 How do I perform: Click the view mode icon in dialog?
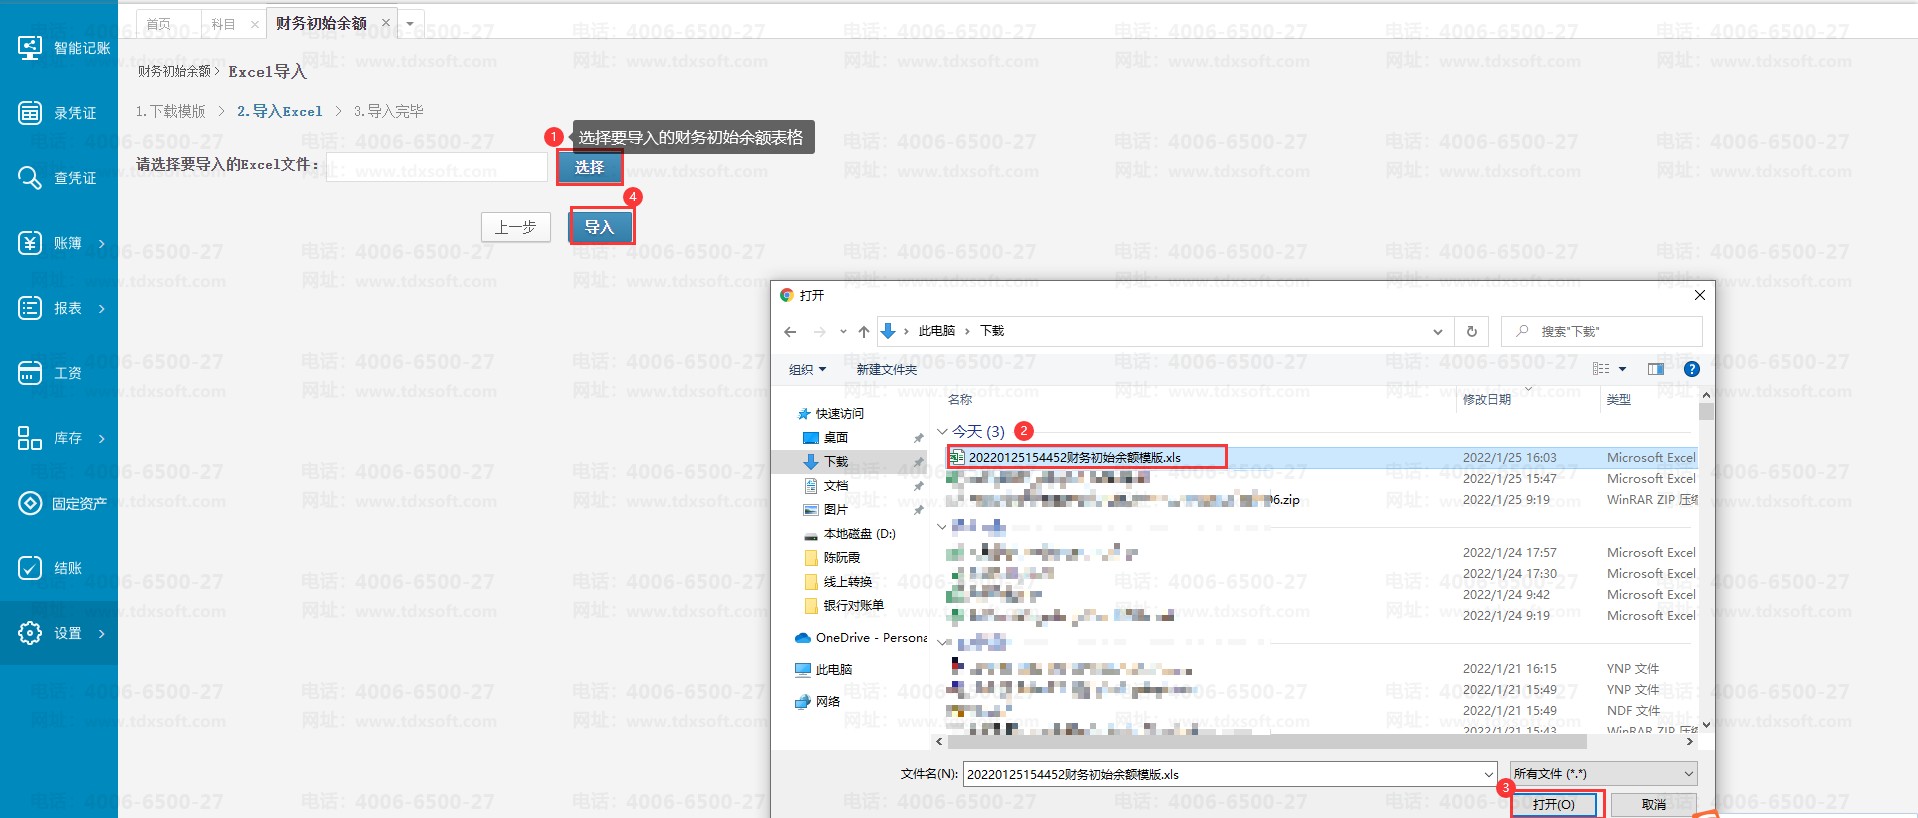pos(1601,369)
